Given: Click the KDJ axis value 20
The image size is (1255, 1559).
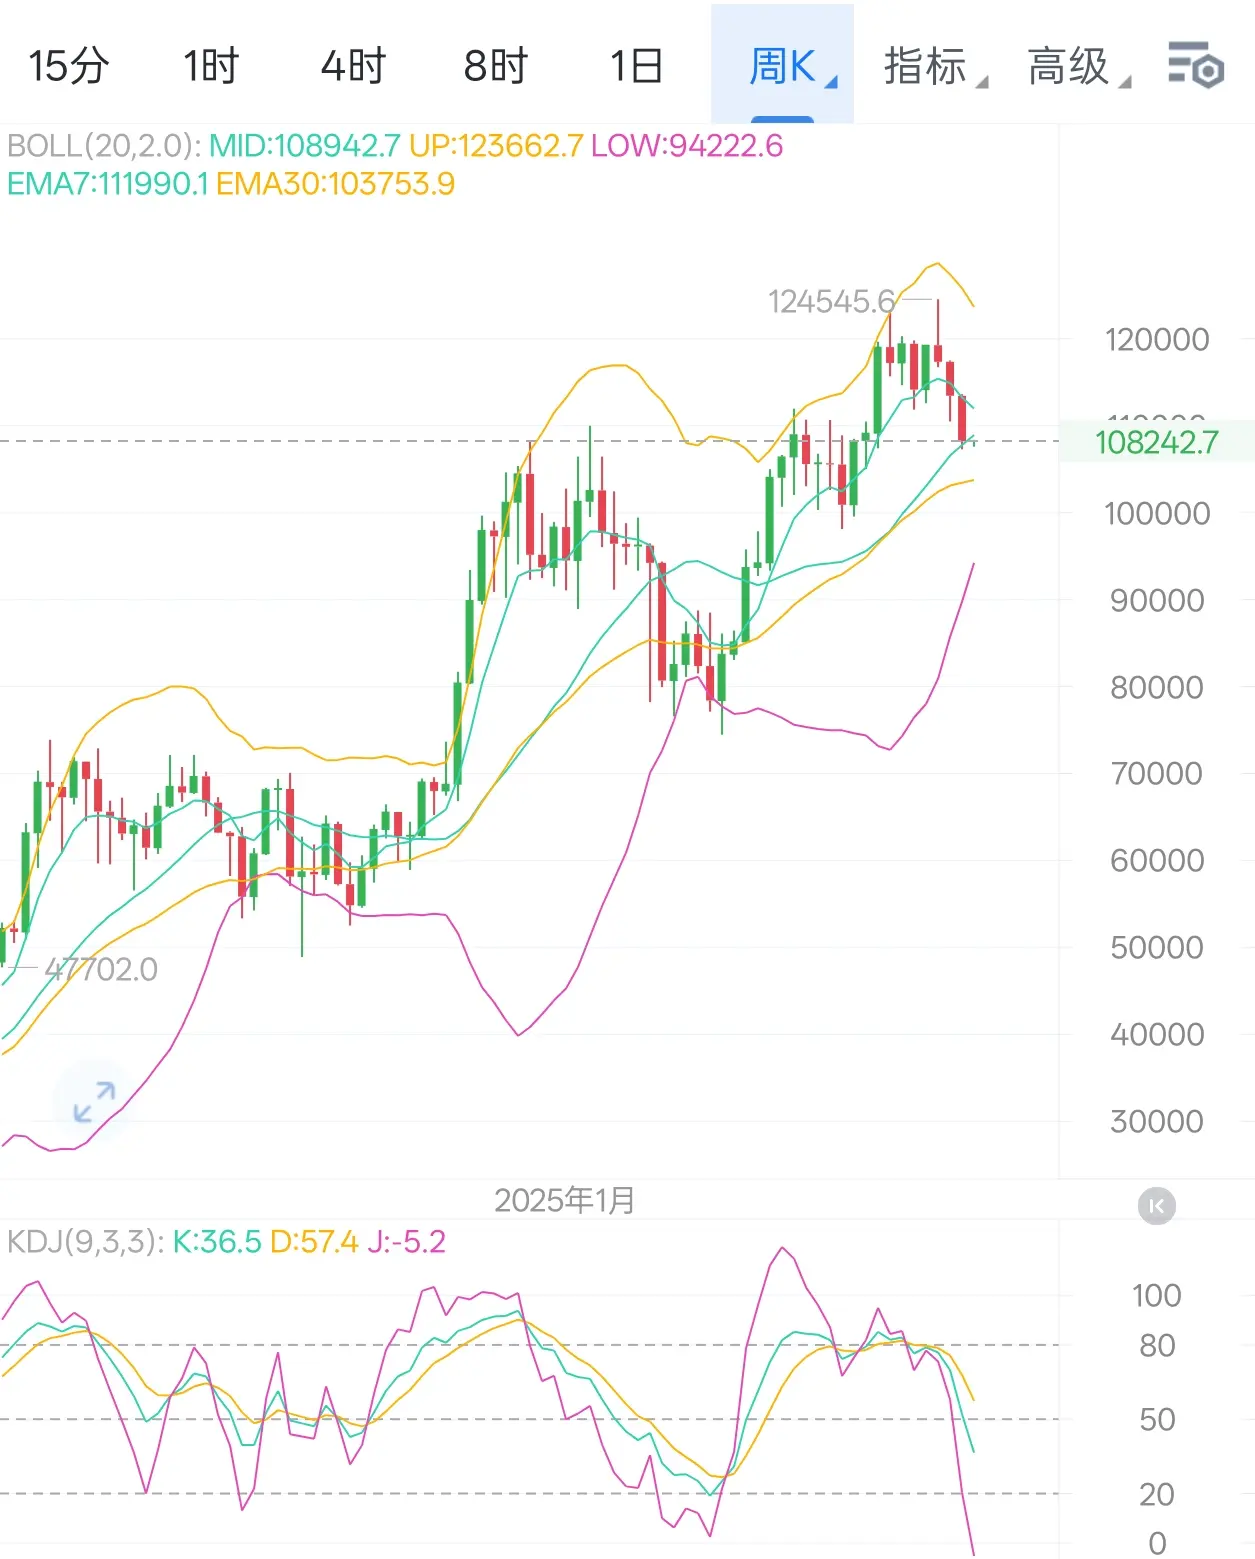Looking at the screenshot, I should (x=1157, y=1495).
